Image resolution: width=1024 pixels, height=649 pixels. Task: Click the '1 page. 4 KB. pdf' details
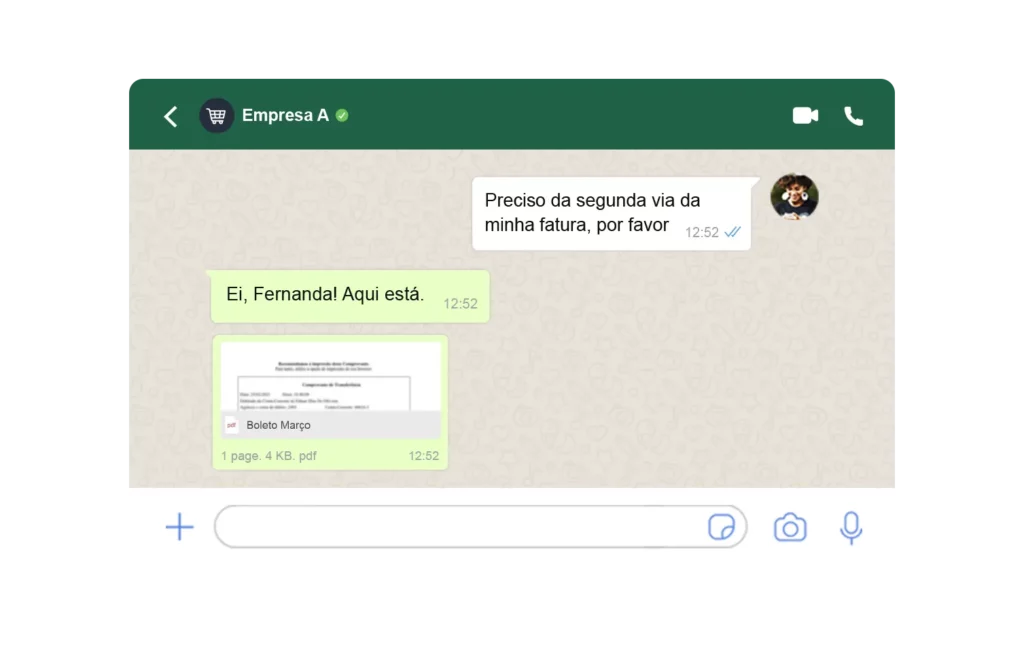tap(268, 456)
